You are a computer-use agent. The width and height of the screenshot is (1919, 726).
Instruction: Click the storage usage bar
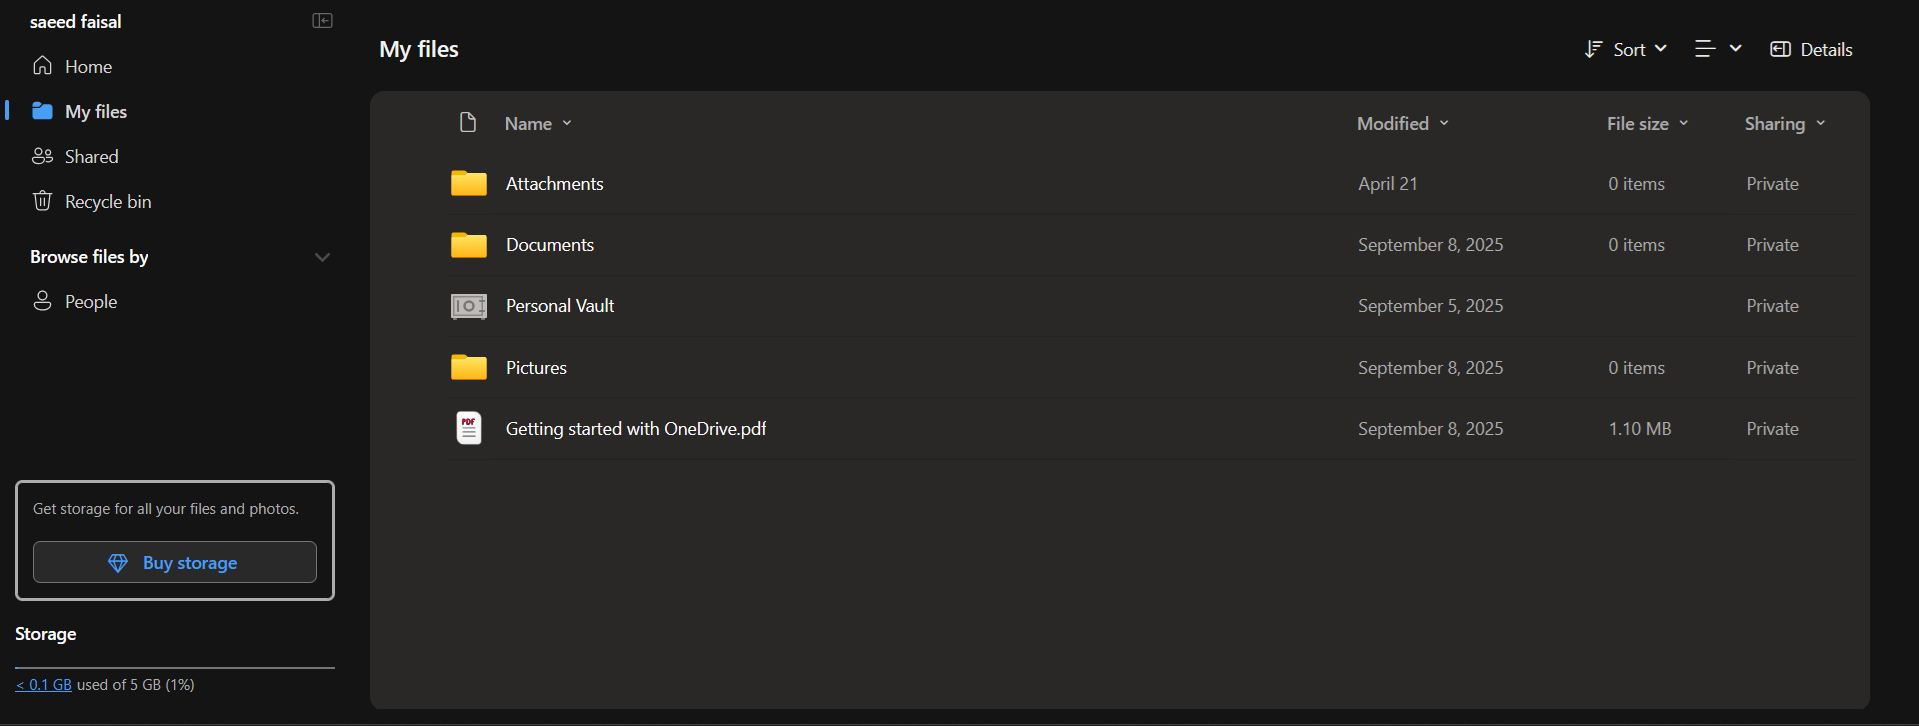(x=175, y=667)
